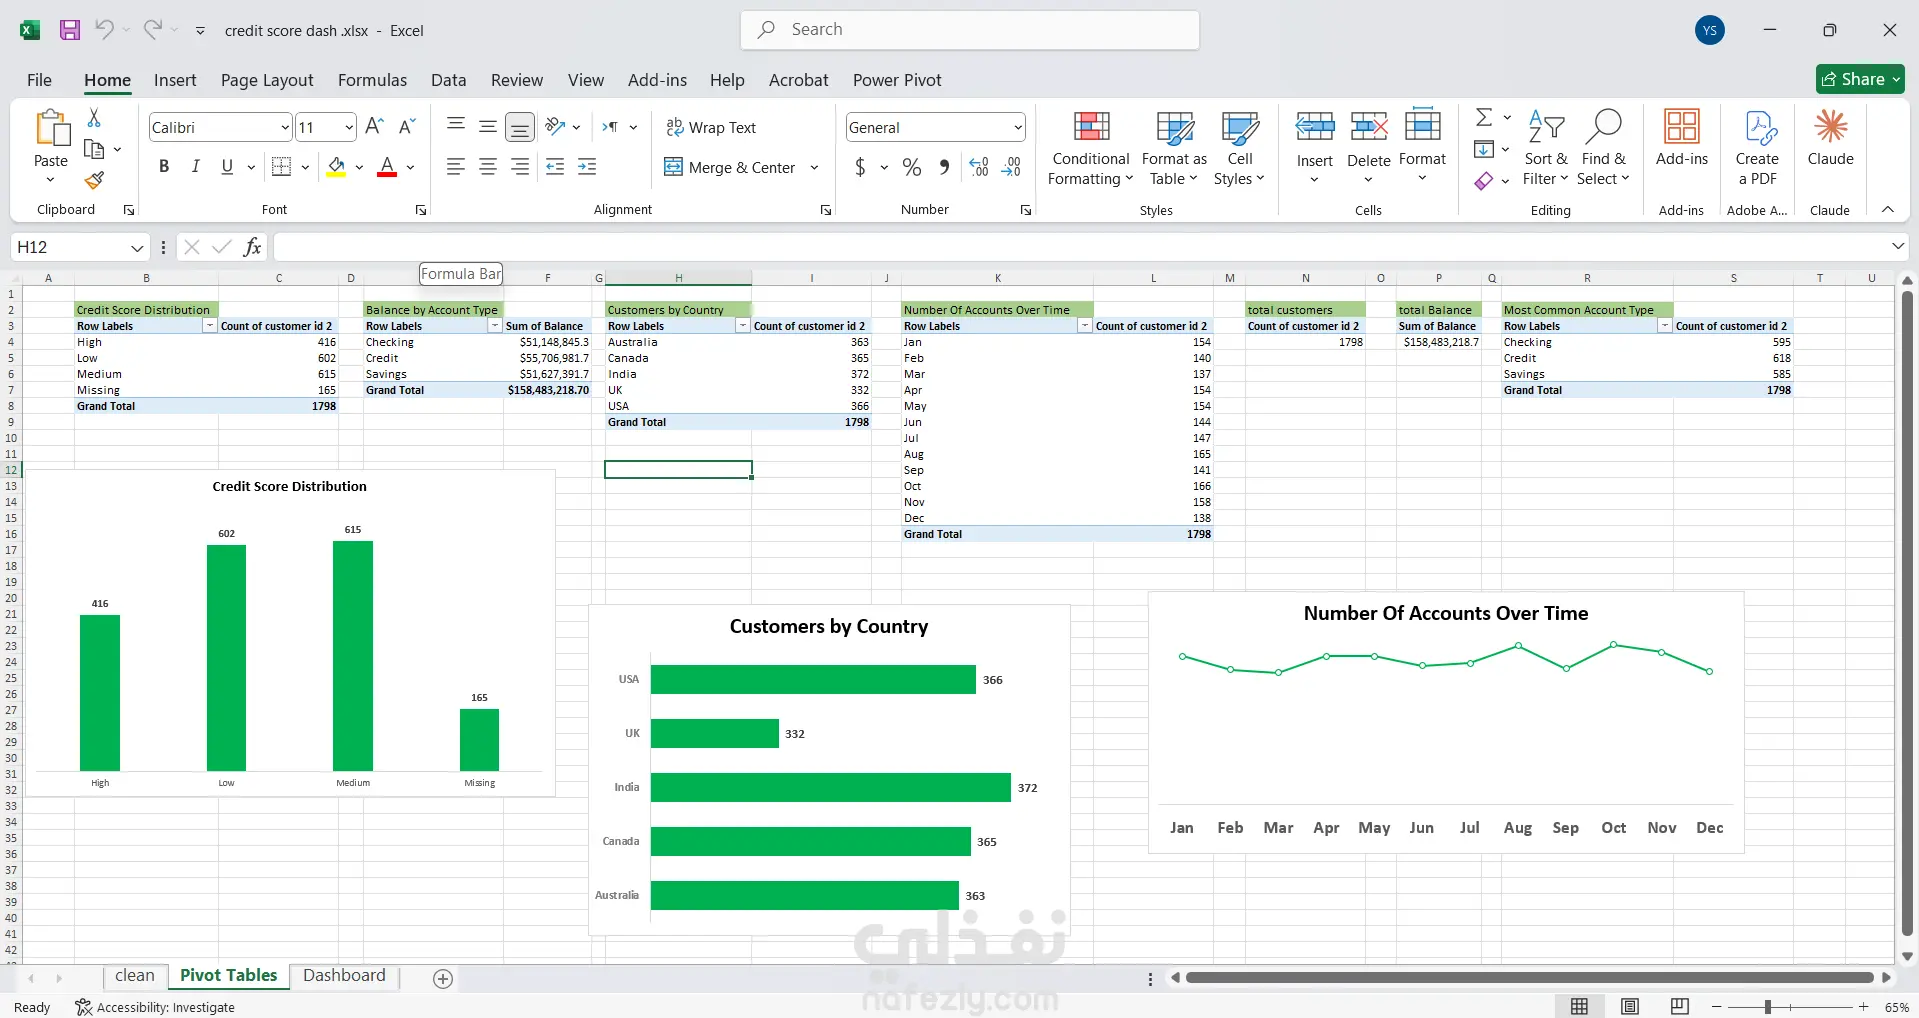Add a new sheet with plus icon
Viewport: 1919px width, 1018px height.
click(443, 978)
